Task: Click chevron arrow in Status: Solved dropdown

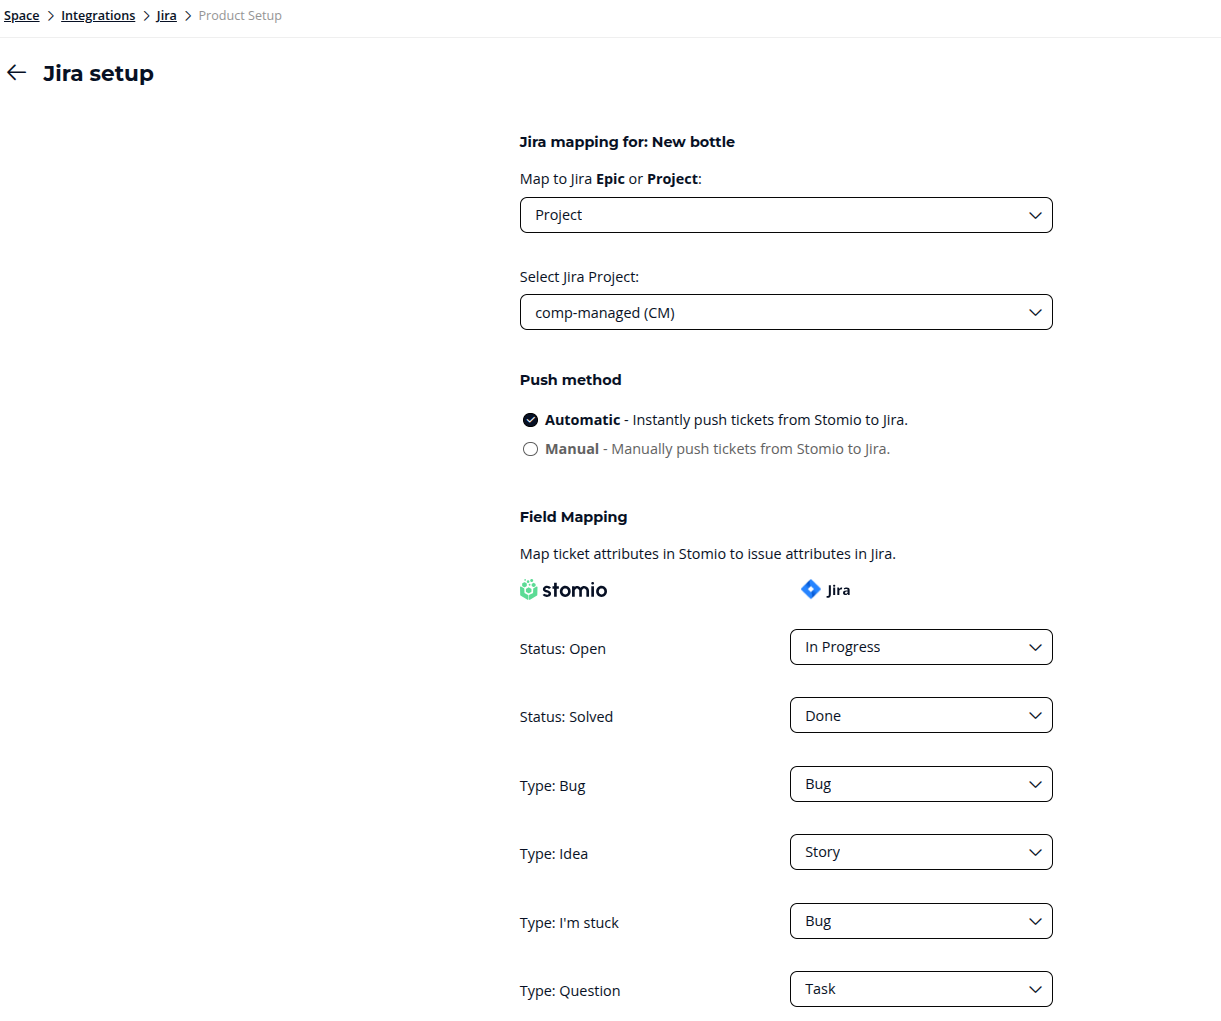Action: pyautogui.click(x=1035, y=716)
